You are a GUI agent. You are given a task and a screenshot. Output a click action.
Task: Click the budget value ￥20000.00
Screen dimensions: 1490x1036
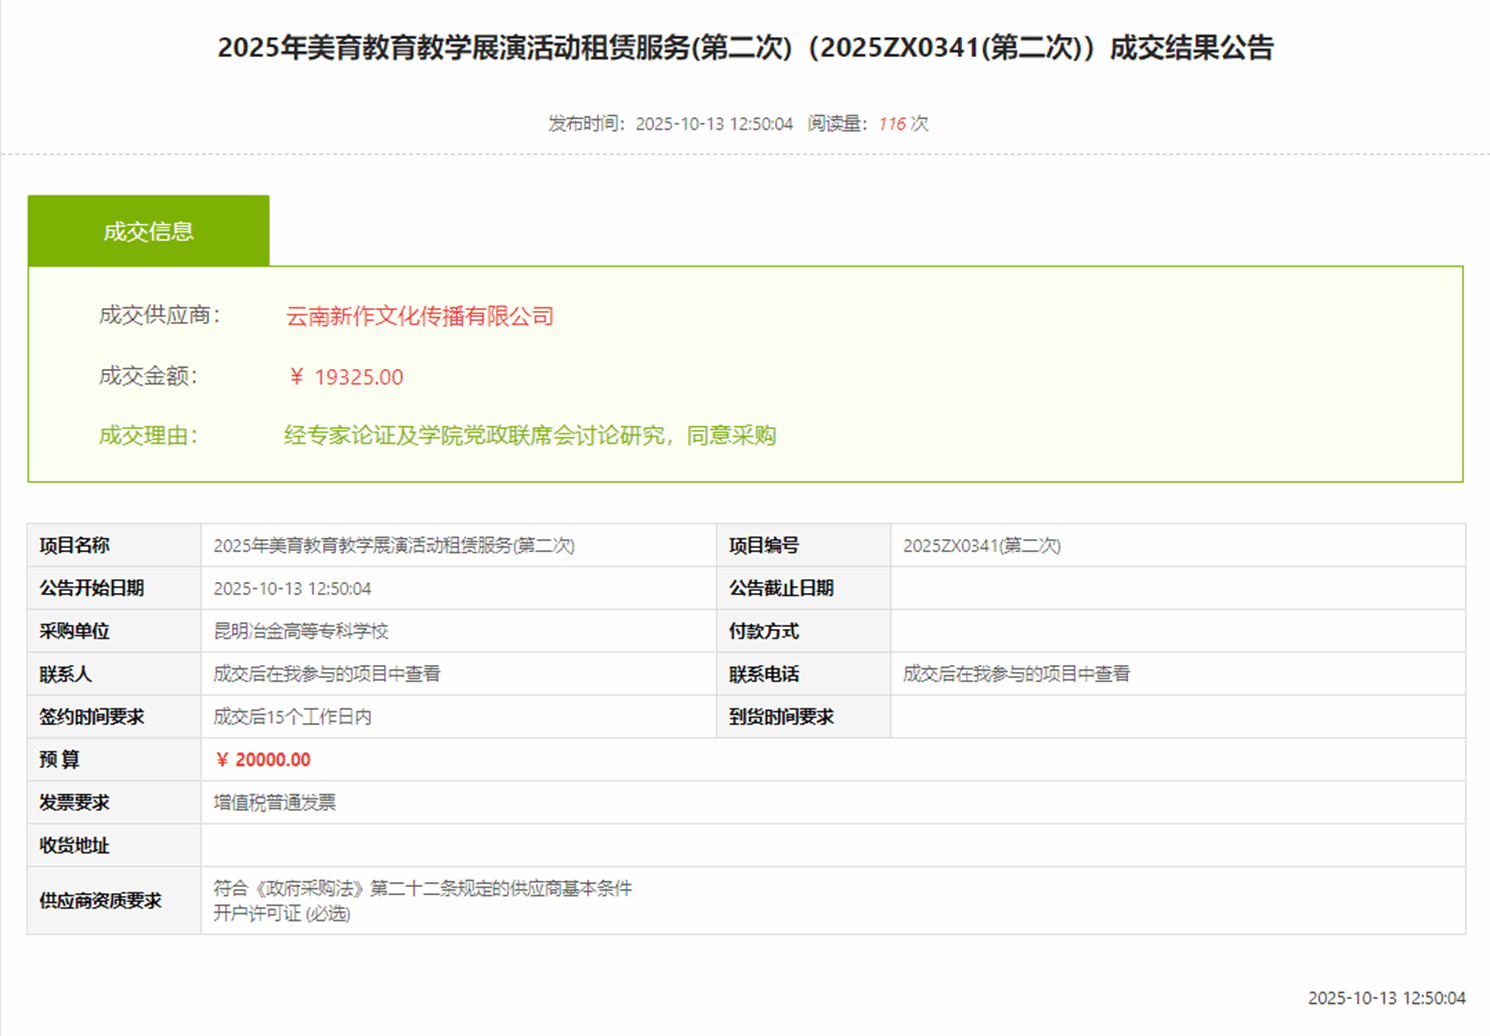click(x=263, y=761)
